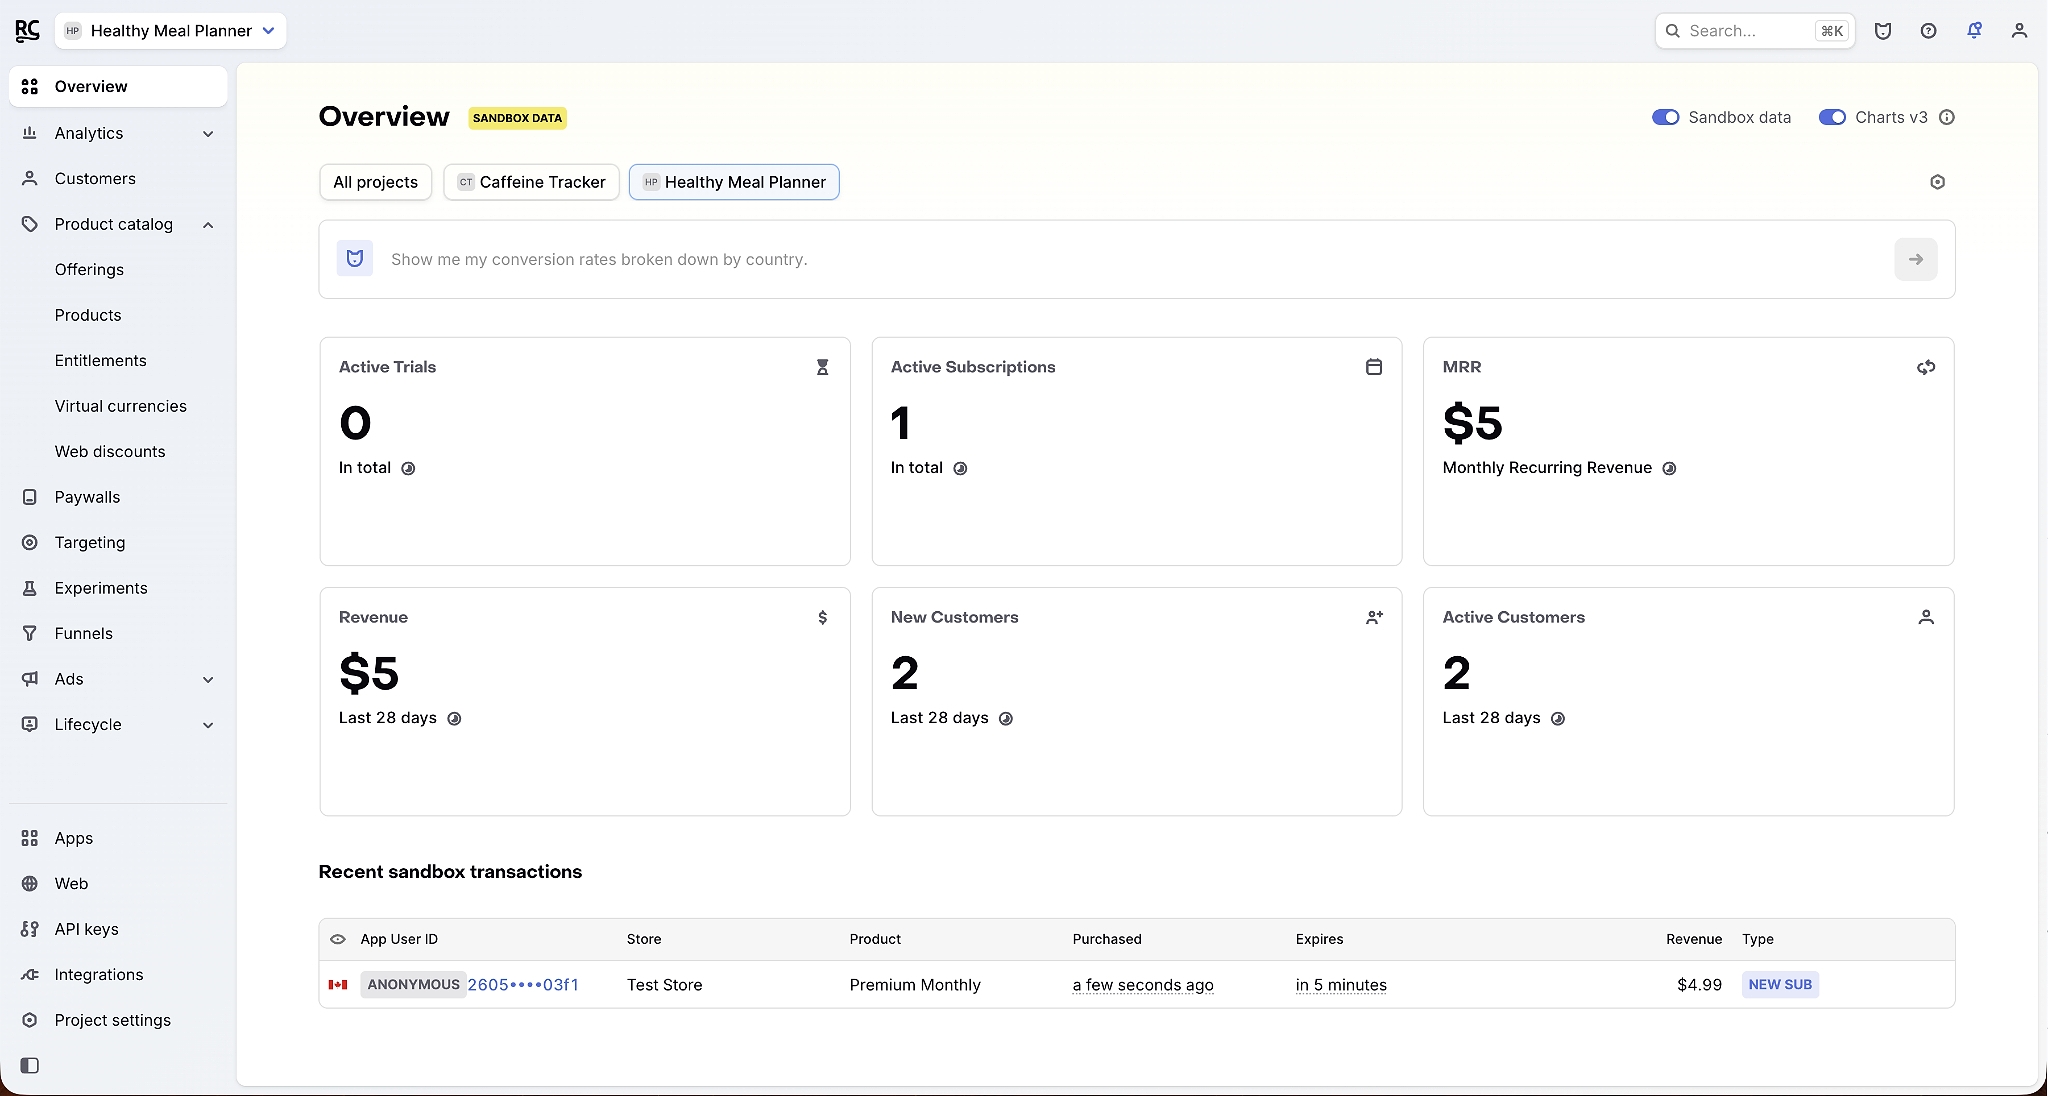The image size is (2048, 1096).
Task: Open the Healthy Meal Planner project dropdown
Action: [170, 31]
